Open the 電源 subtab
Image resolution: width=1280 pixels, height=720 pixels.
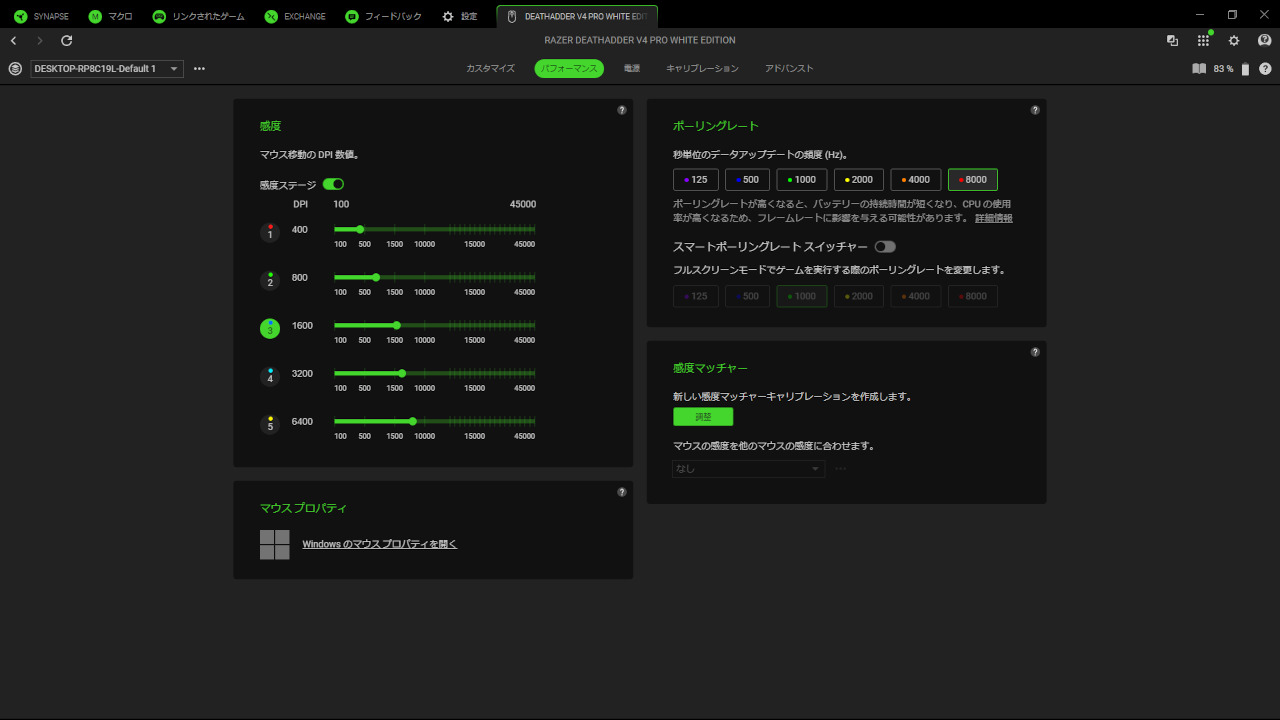(632, 69)
